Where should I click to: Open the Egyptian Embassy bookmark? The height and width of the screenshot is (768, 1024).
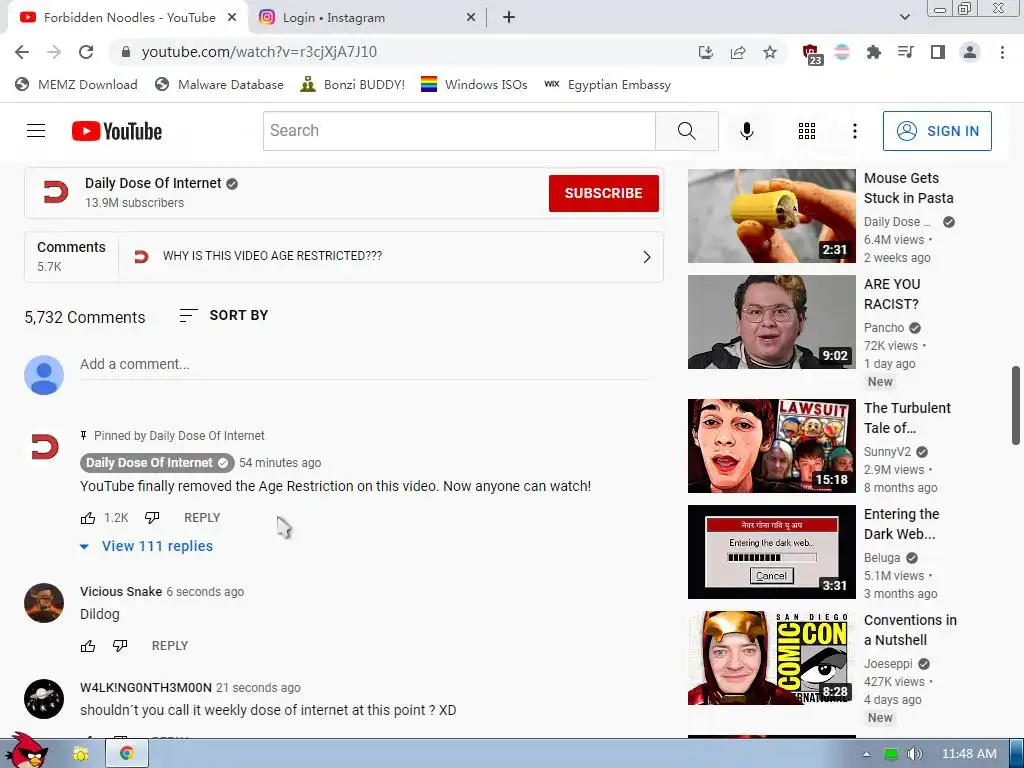(x=607, y=85)
